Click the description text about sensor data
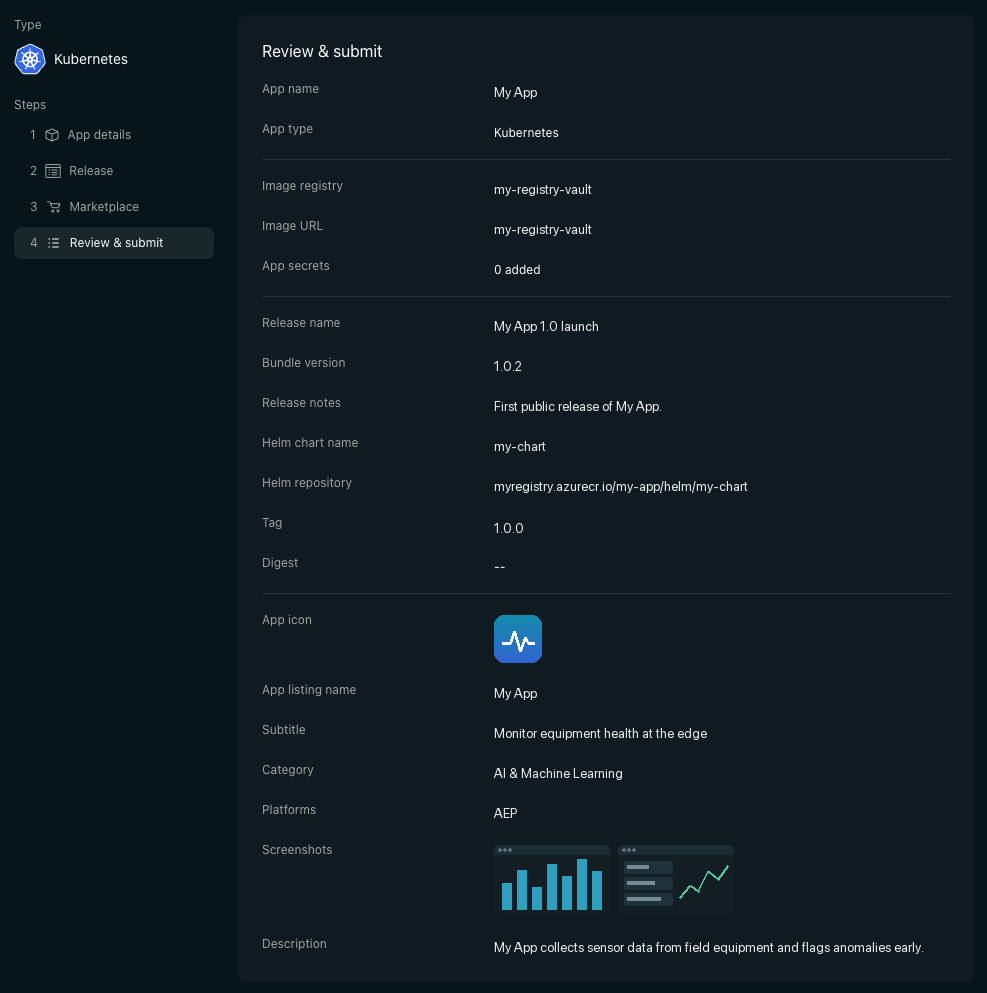This screenshot has height=993, width=987. [x=708, y=948]
